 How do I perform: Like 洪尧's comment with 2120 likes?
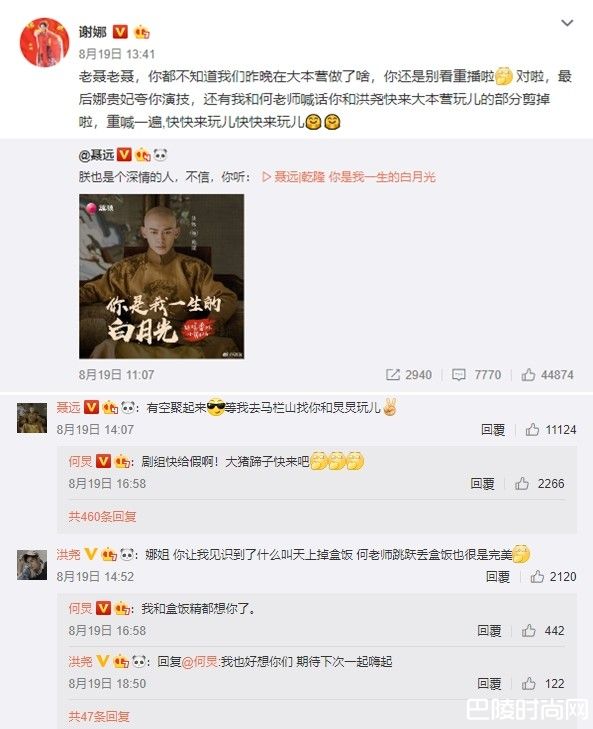553,577
